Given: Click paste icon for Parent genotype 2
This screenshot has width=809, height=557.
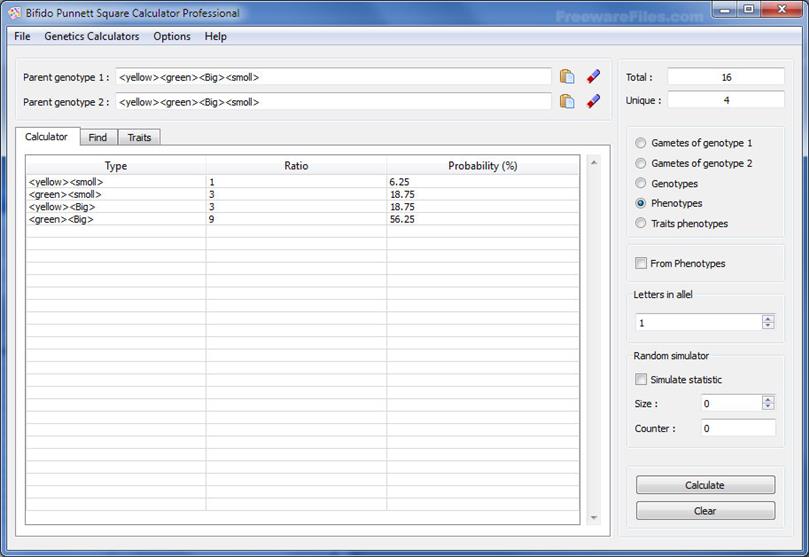Looking at the screenshot, I should coord(567,101).
